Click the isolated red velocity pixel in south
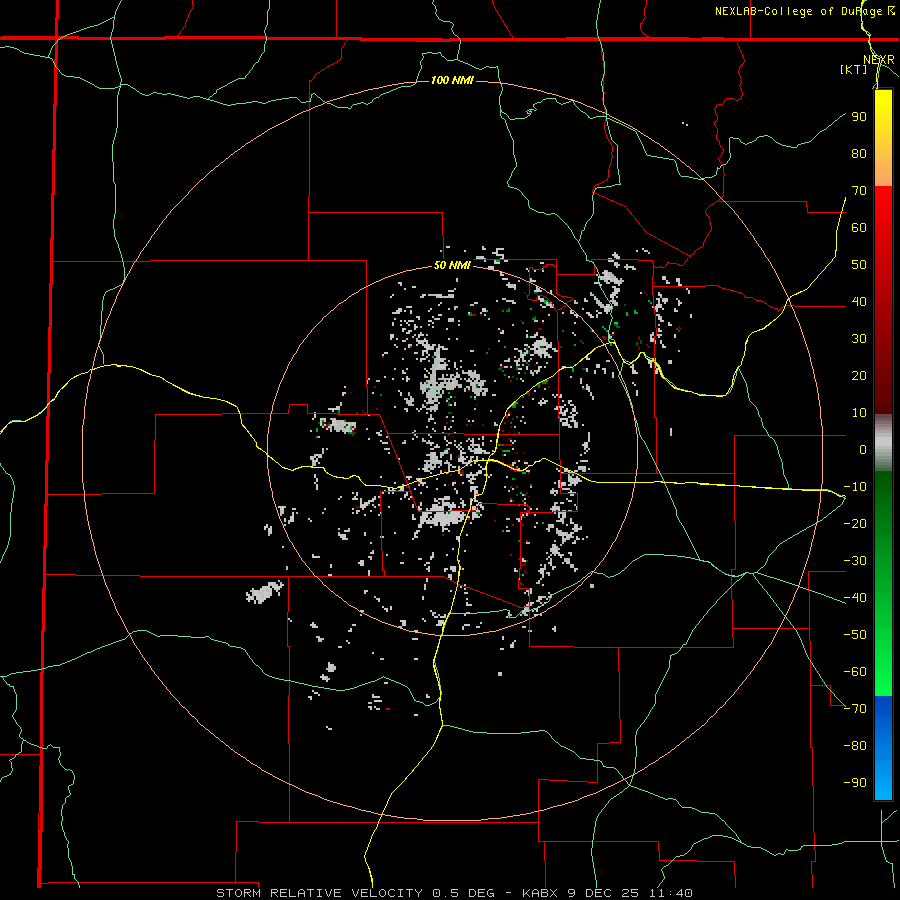900x900 pixels. [388, 709]
